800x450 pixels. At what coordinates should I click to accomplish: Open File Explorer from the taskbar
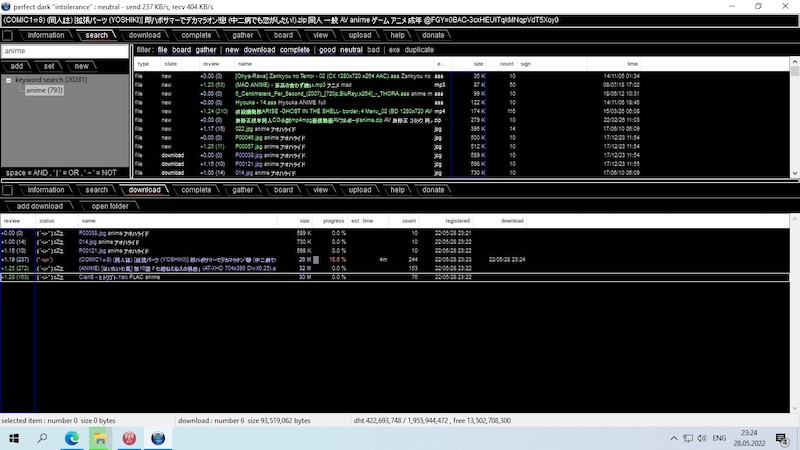pyautogui.click(x=101, y=438)
